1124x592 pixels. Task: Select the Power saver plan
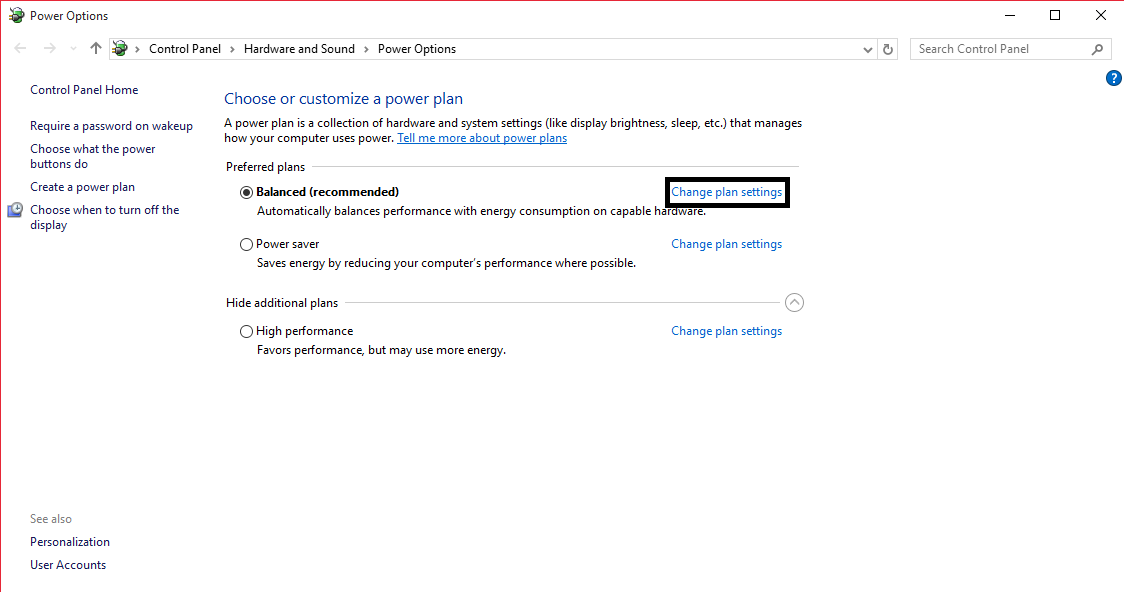pyautogui.click(x=247, y=244)
